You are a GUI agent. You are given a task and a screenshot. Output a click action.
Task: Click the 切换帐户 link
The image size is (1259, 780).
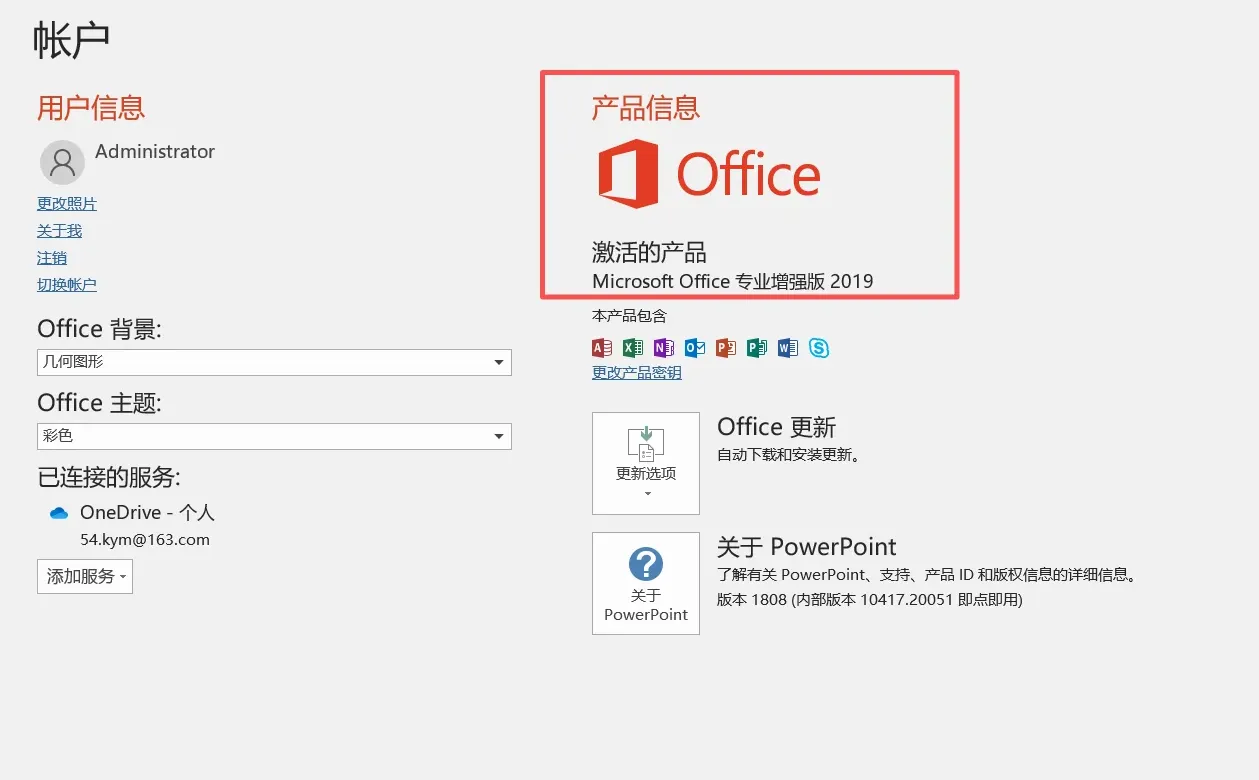tap(66, 284)
